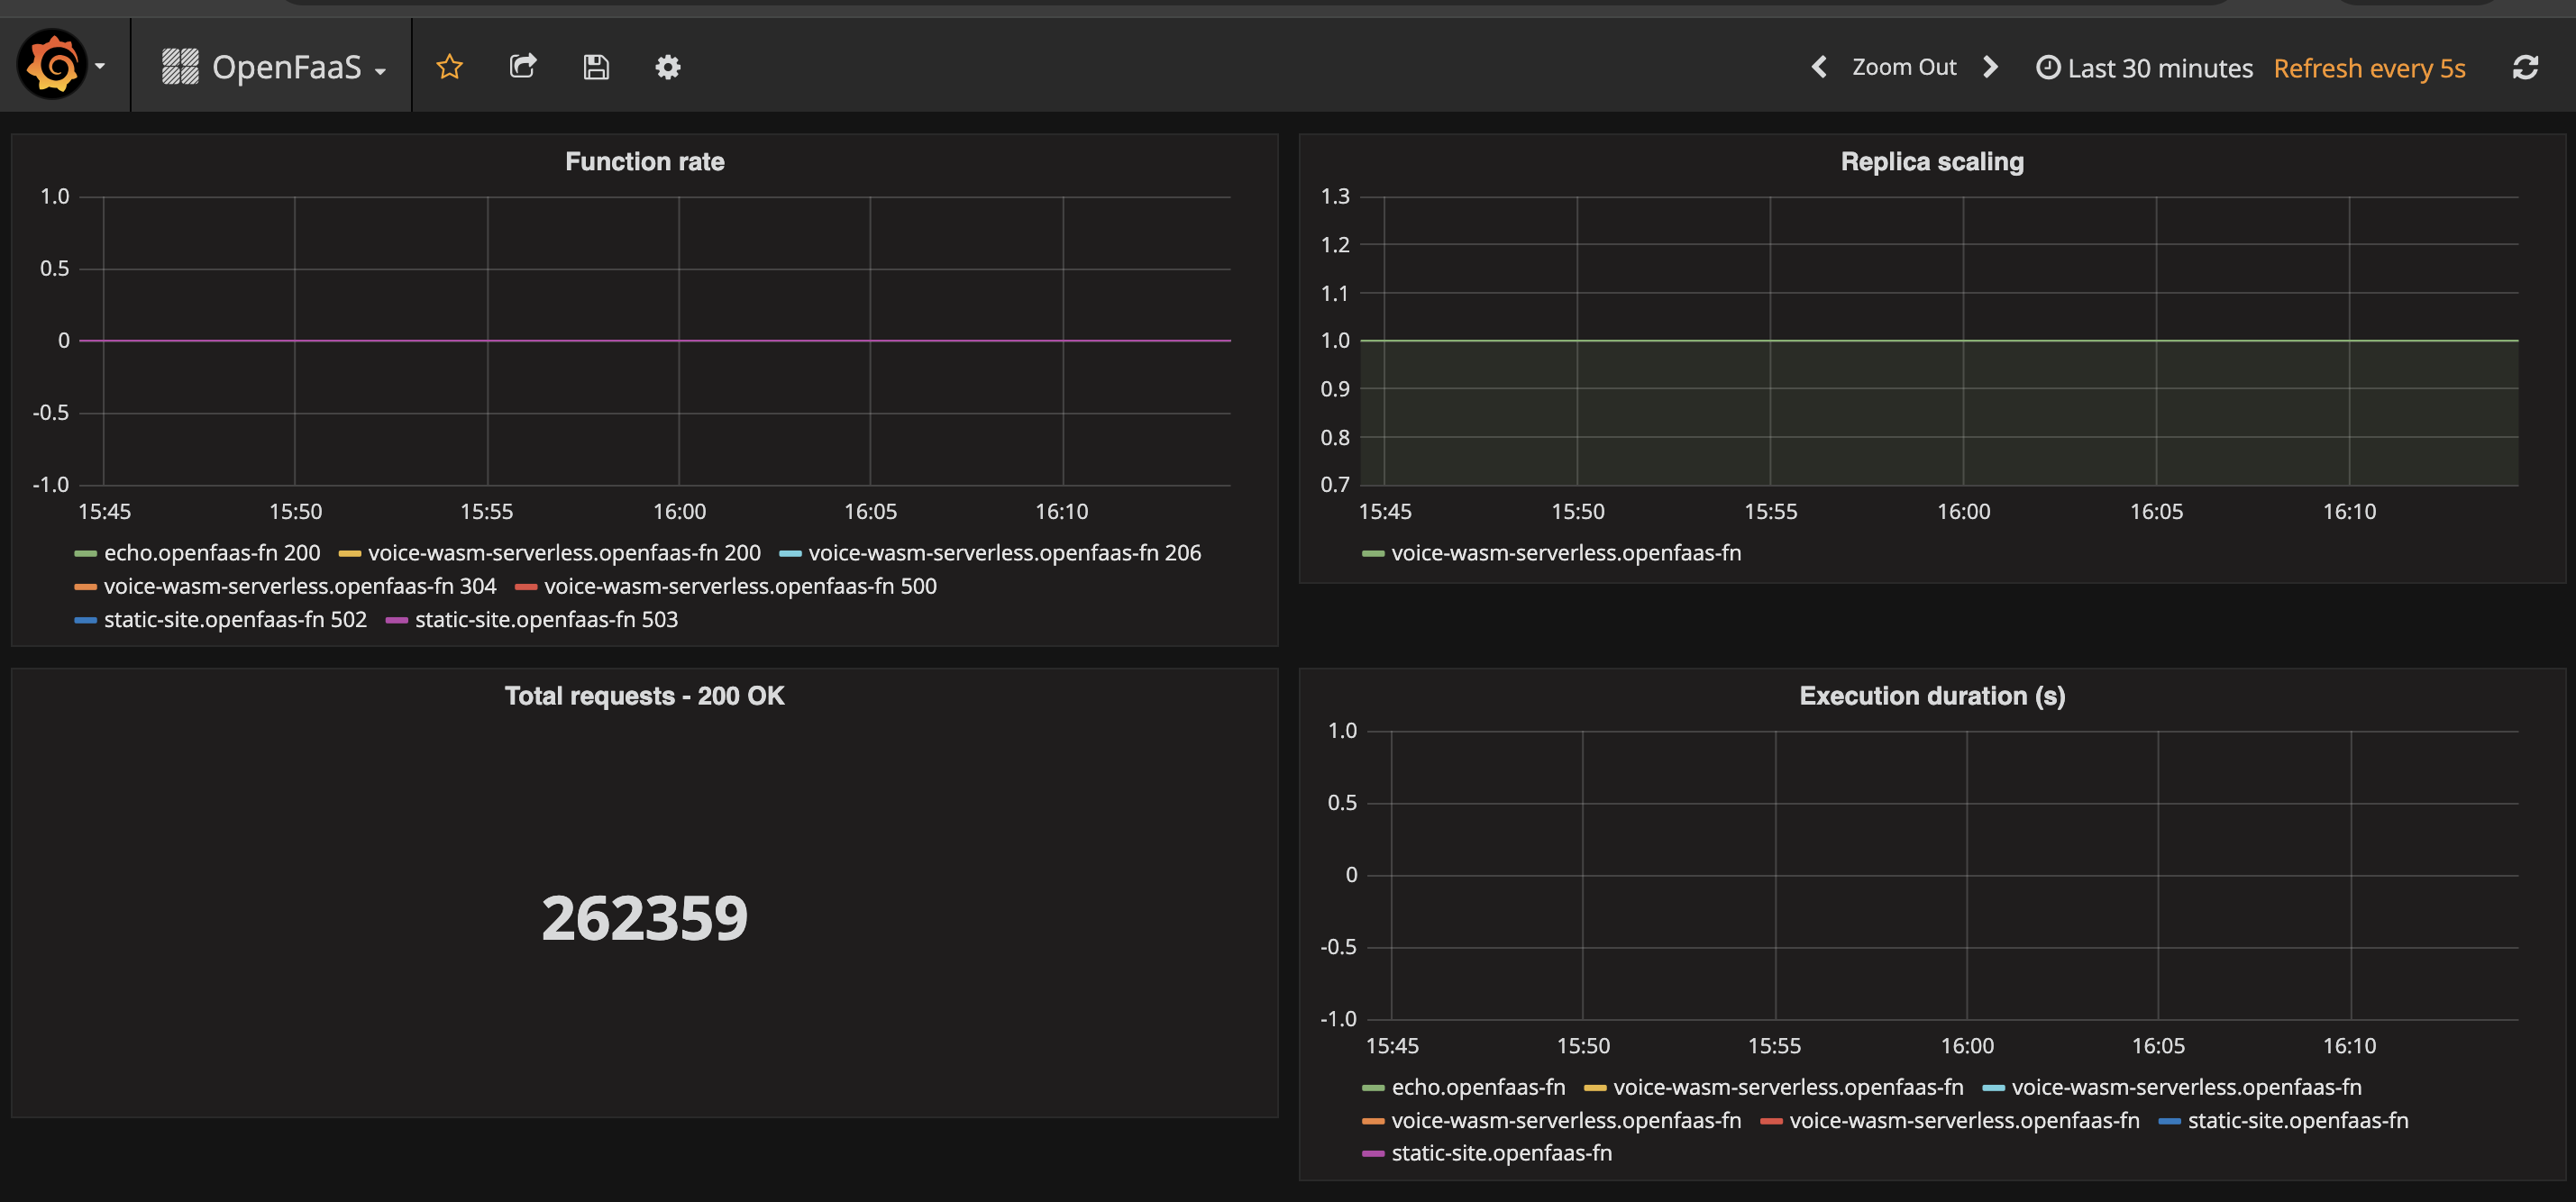
Task: Open dashboard settings gear
Action: pyautogui.click(x=668, y=67)
